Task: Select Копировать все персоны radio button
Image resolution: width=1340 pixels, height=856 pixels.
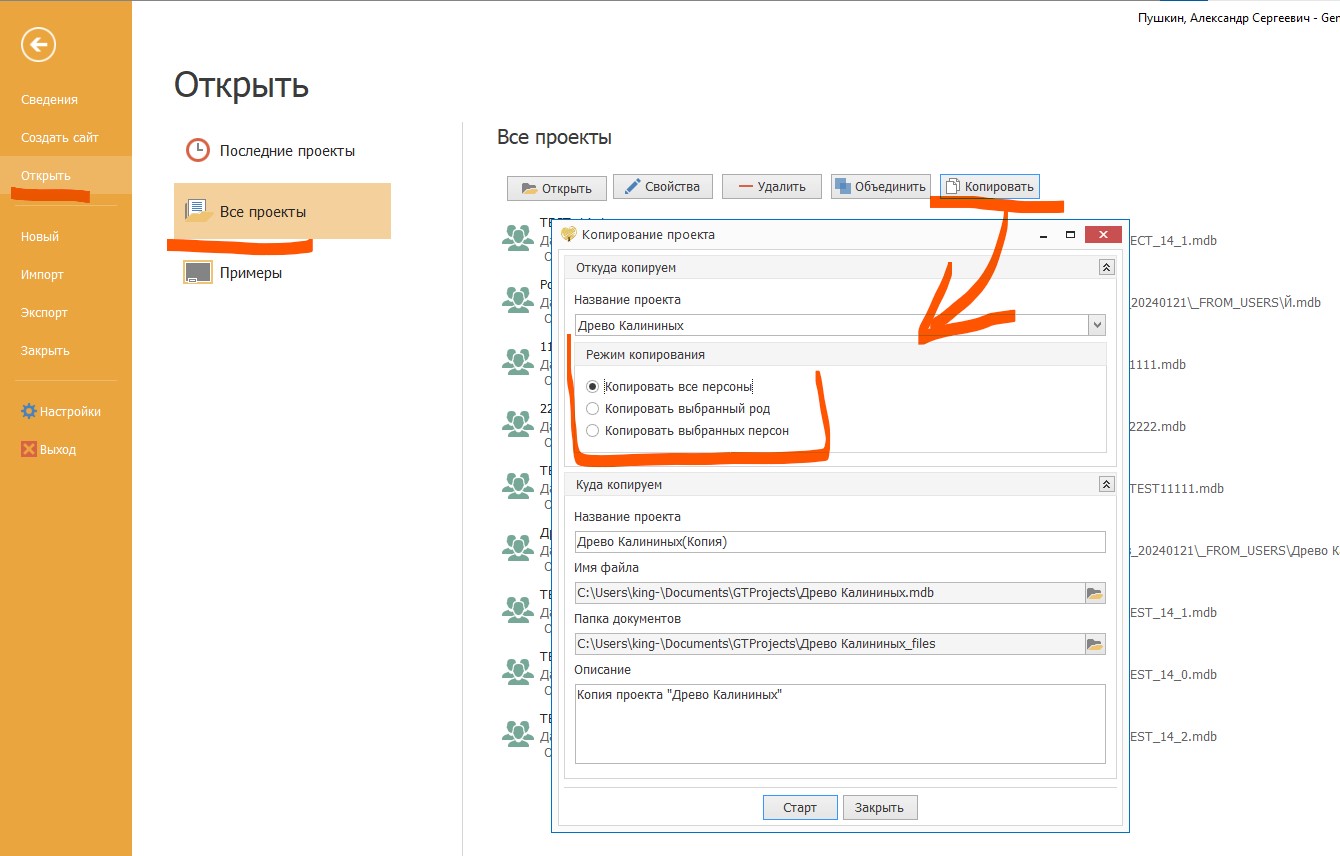Action: pos(593,386)
